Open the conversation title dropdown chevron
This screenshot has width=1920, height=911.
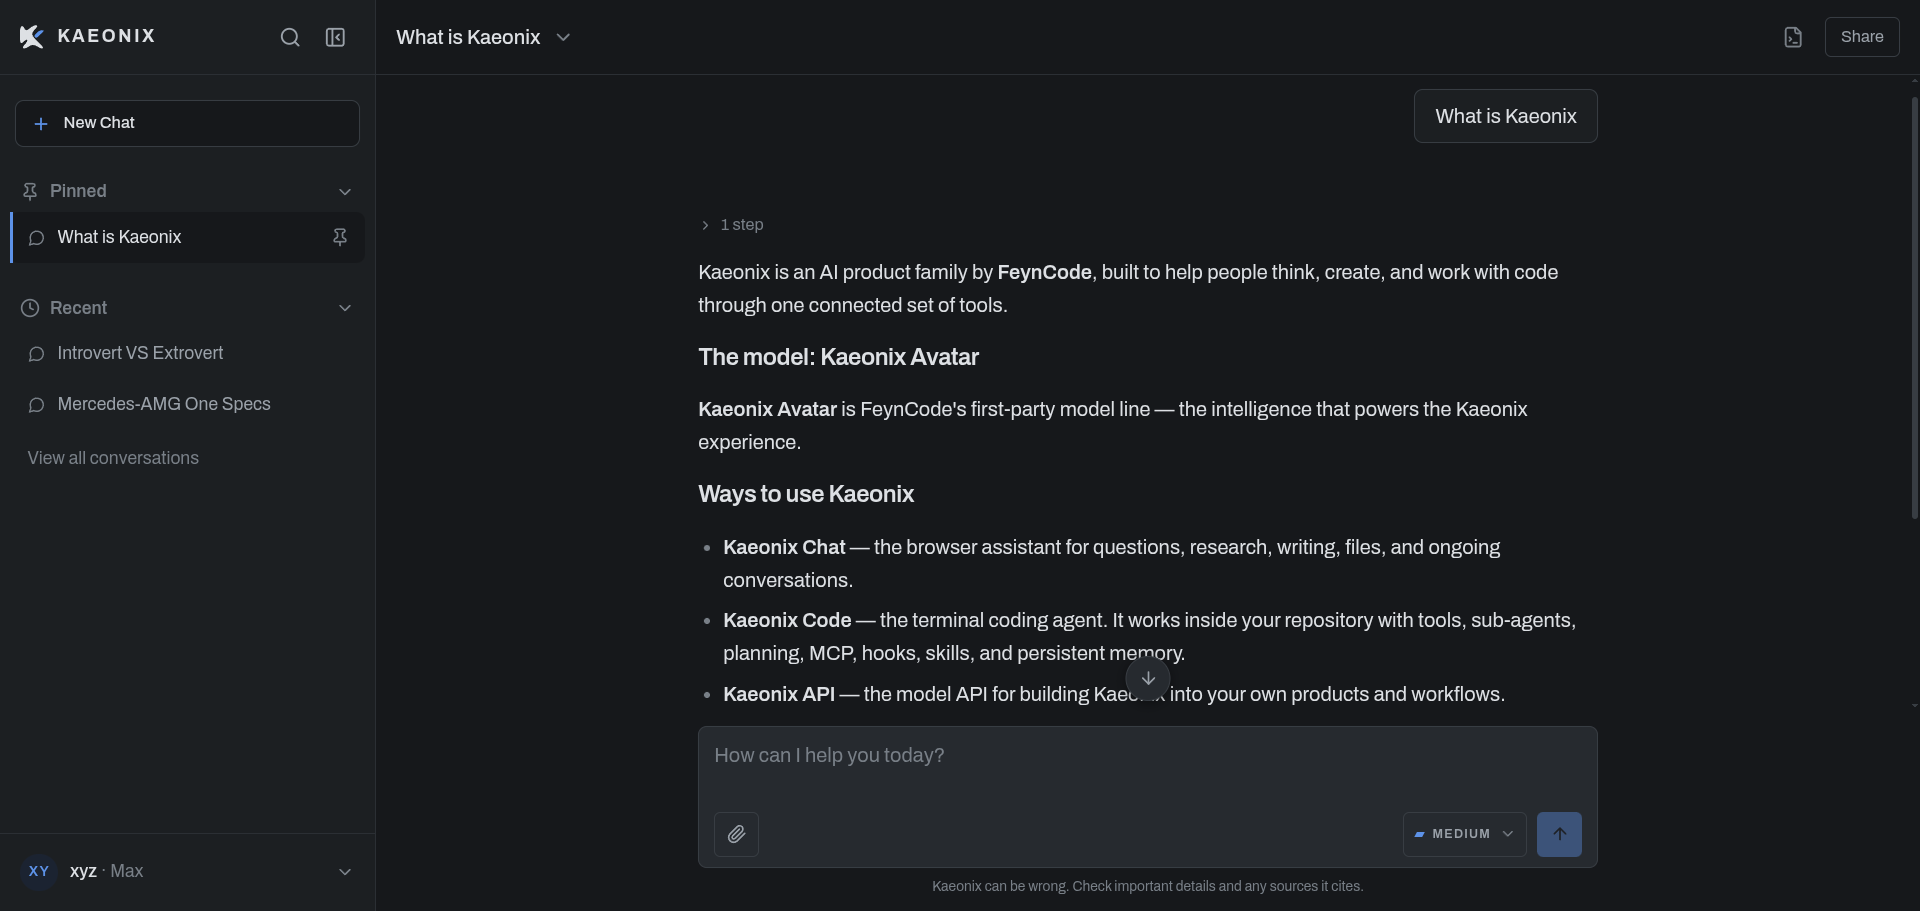pyautogui.click(x=563, y=37)
